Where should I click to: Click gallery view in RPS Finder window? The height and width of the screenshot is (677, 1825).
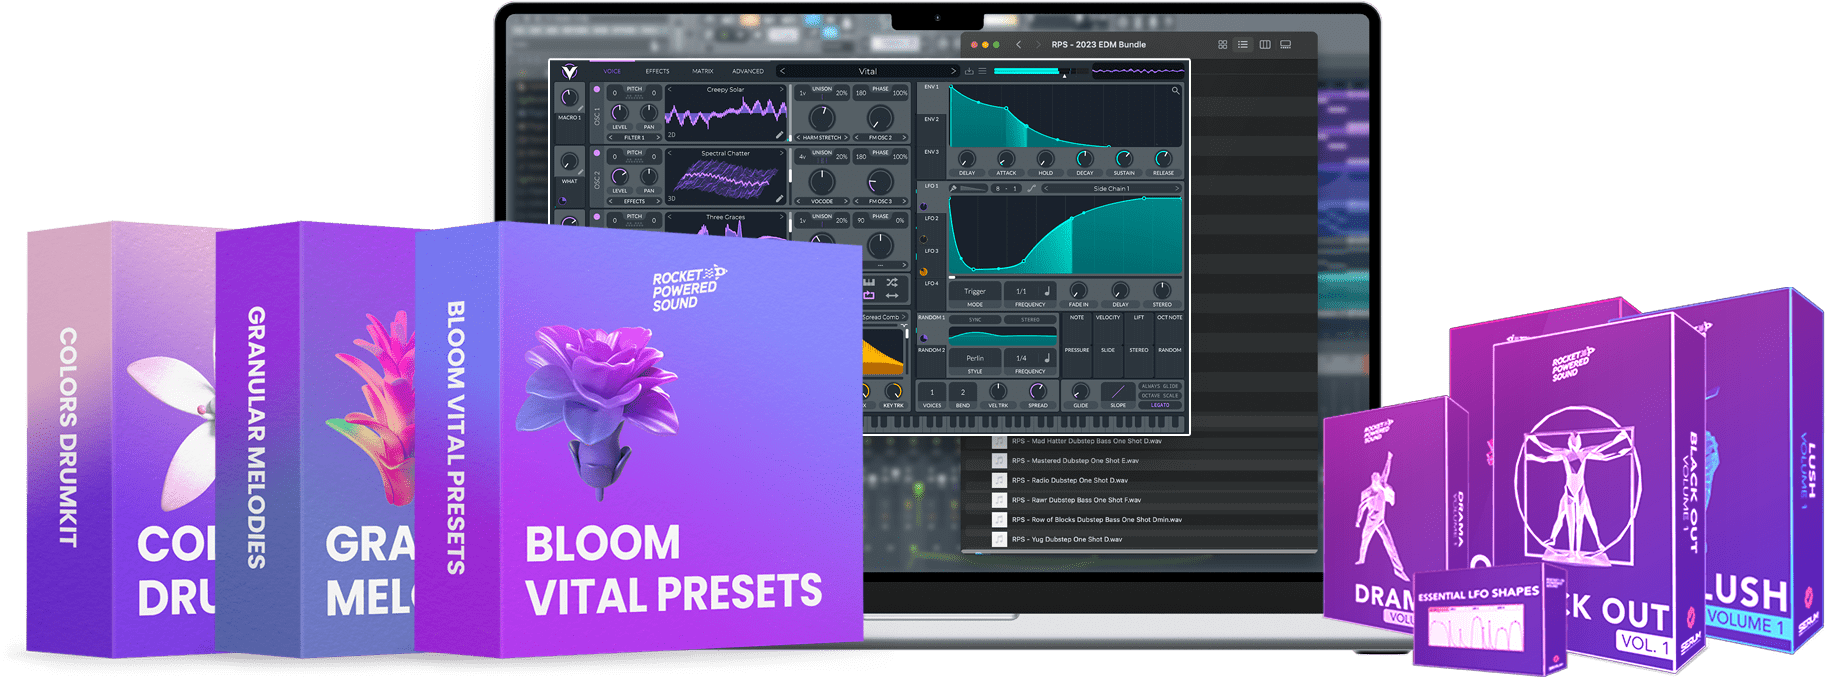(x=1286, y=45)
